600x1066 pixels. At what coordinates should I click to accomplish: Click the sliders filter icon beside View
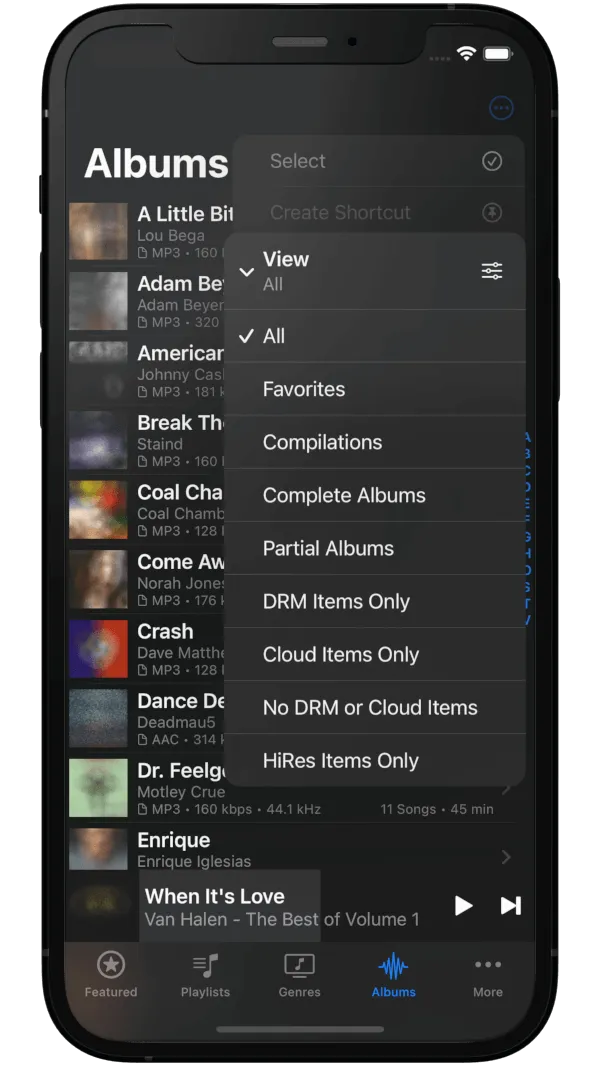(492, 271)
